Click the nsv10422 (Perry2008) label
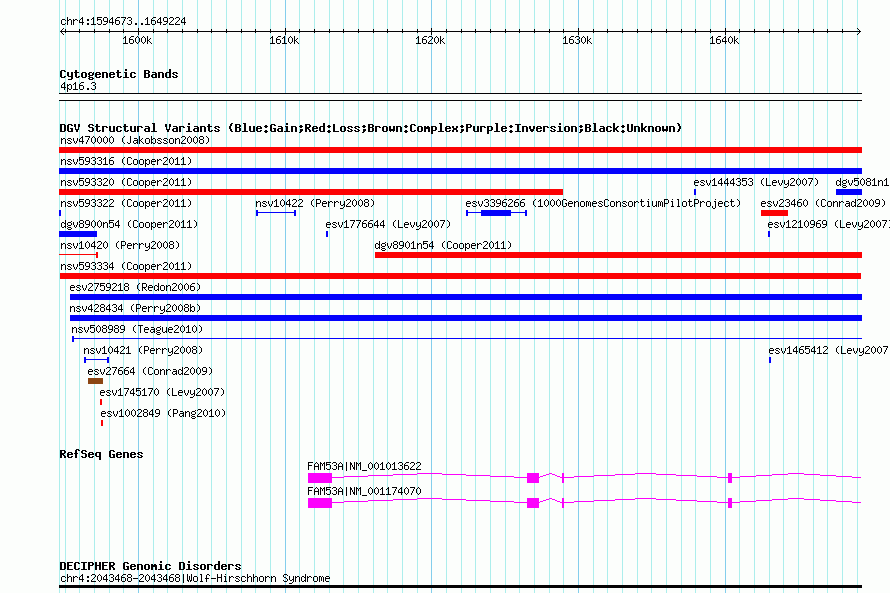This screenshot has width=890, height=593. click(315, 203)
